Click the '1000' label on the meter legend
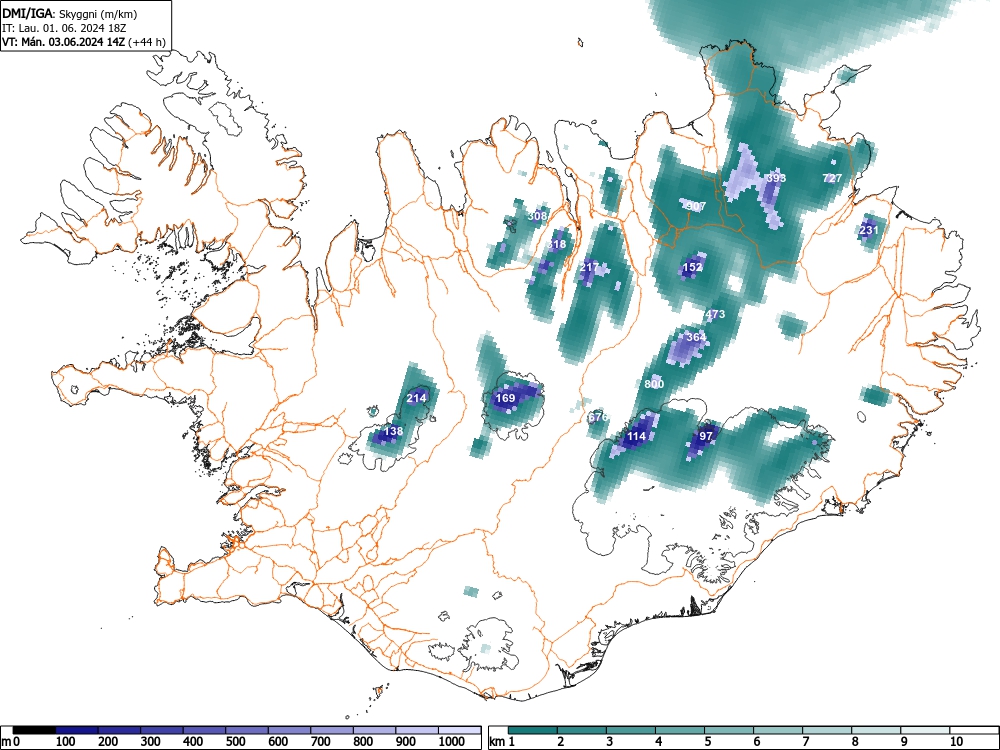 (x=451, y=742)
